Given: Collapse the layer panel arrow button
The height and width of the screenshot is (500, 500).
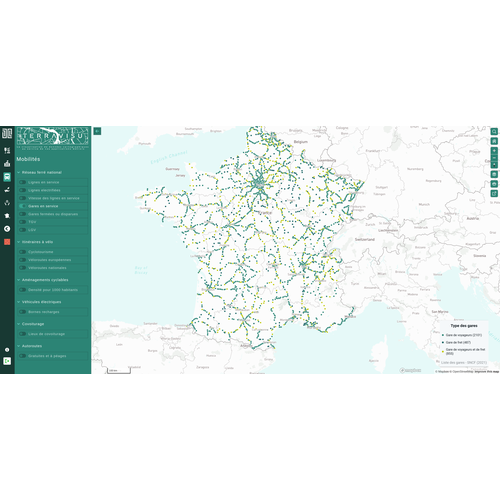Looking at the screenshot, I should click(x=97, y=131).
